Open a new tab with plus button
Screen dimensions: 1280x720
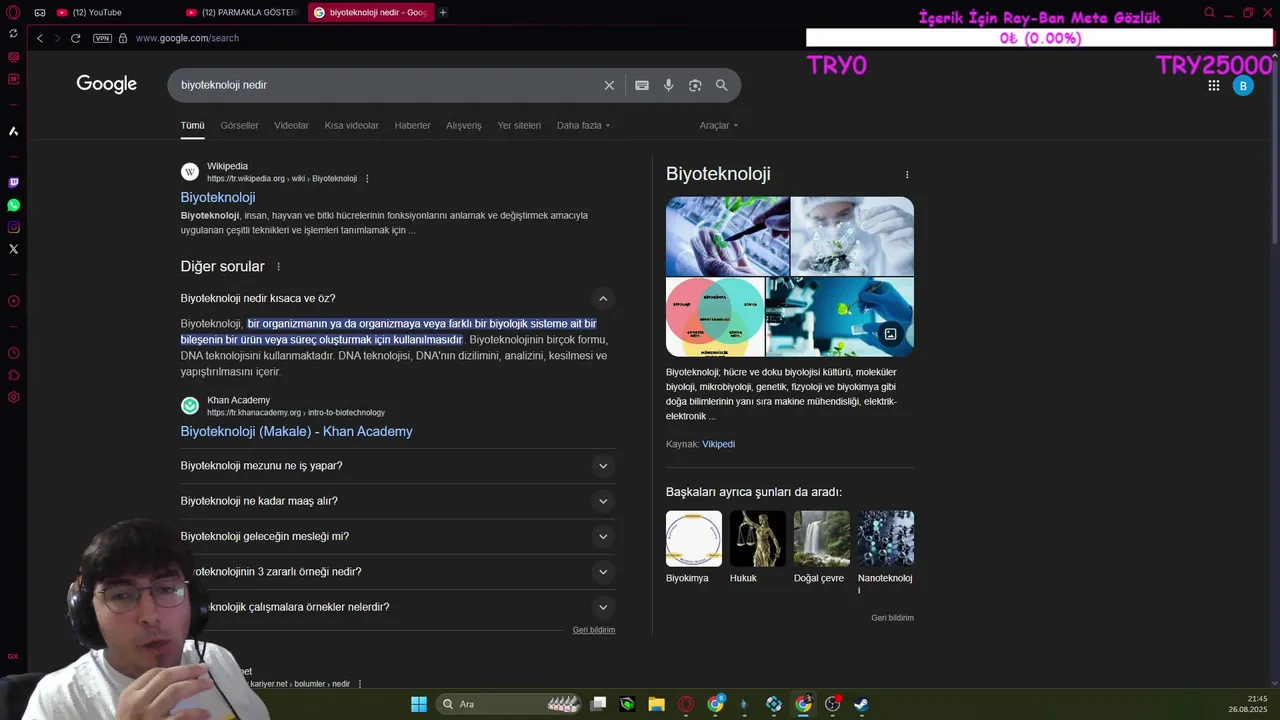[443, 13]
